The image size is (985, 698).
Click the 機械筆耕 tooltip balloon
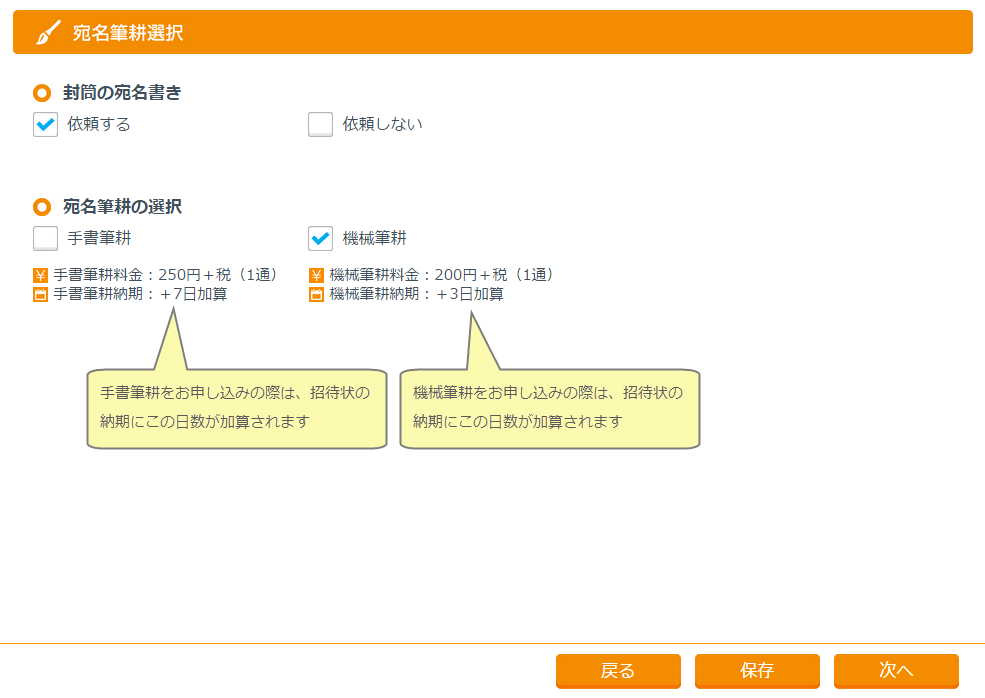click(x=549, y=408)
